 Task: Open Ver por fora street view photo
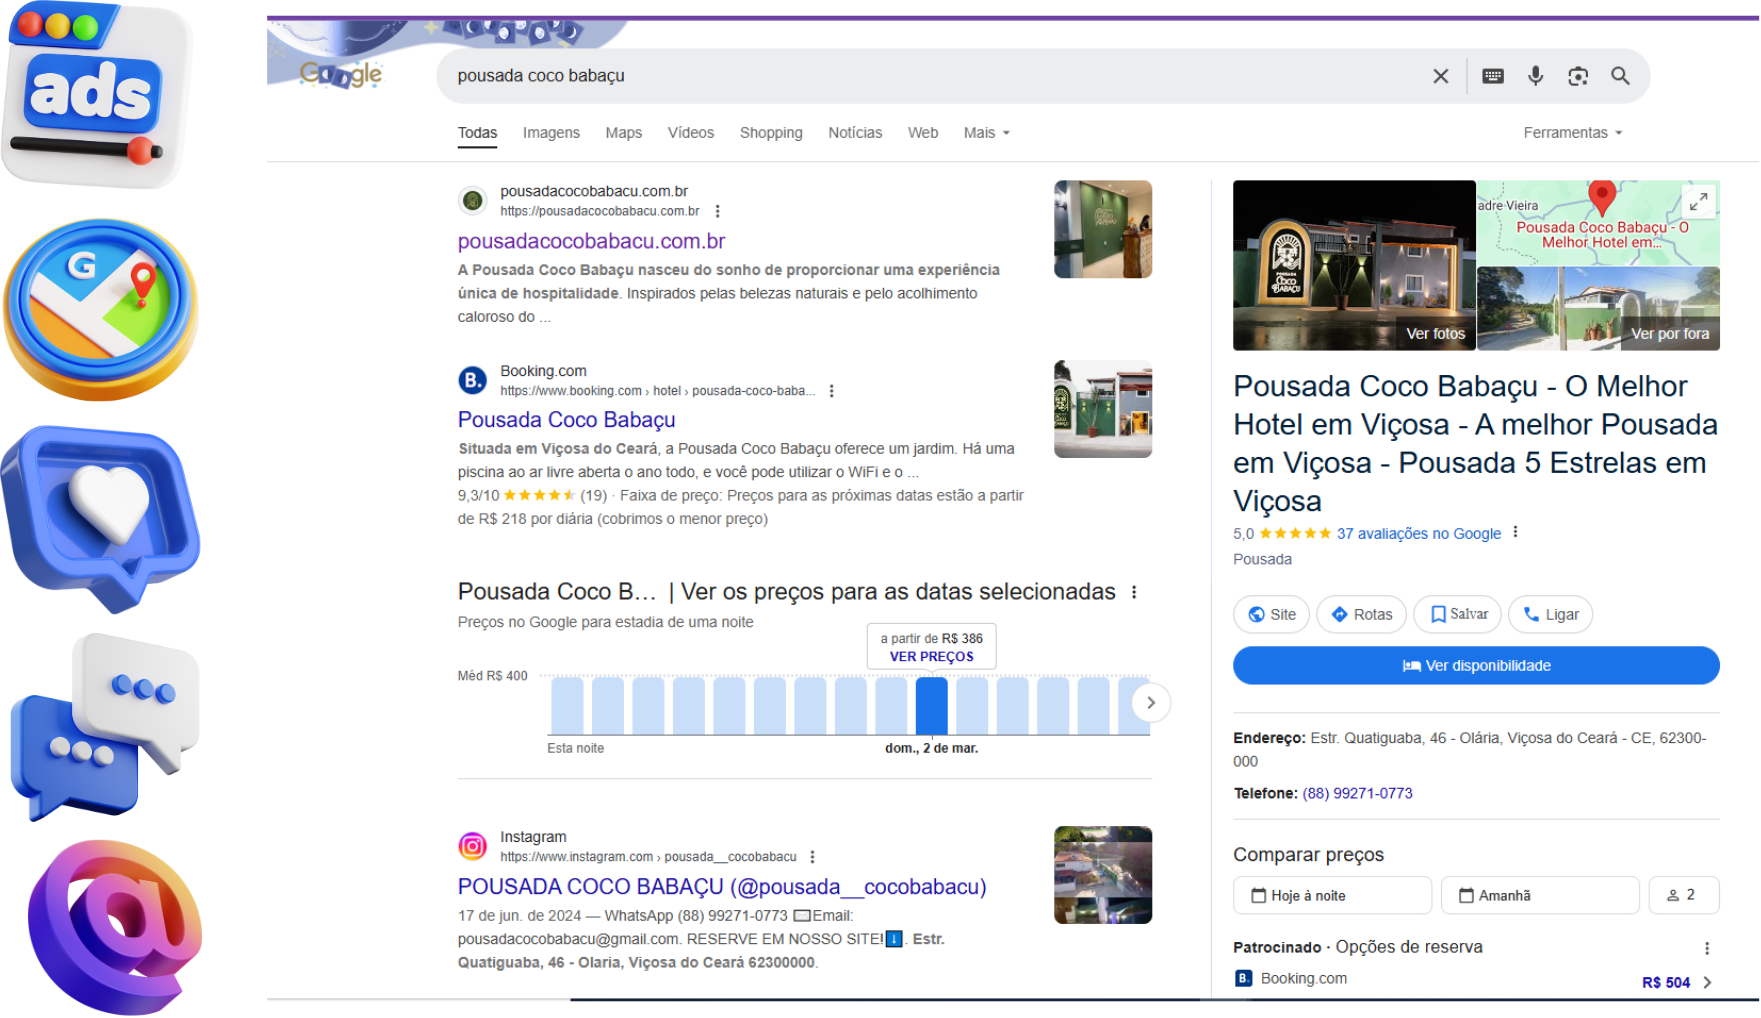click(x=1598, y=308)
